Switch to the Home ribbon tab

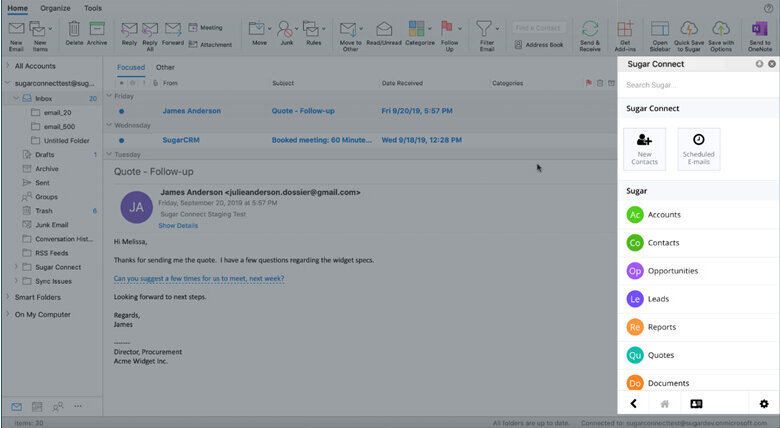tap(17, 8)
